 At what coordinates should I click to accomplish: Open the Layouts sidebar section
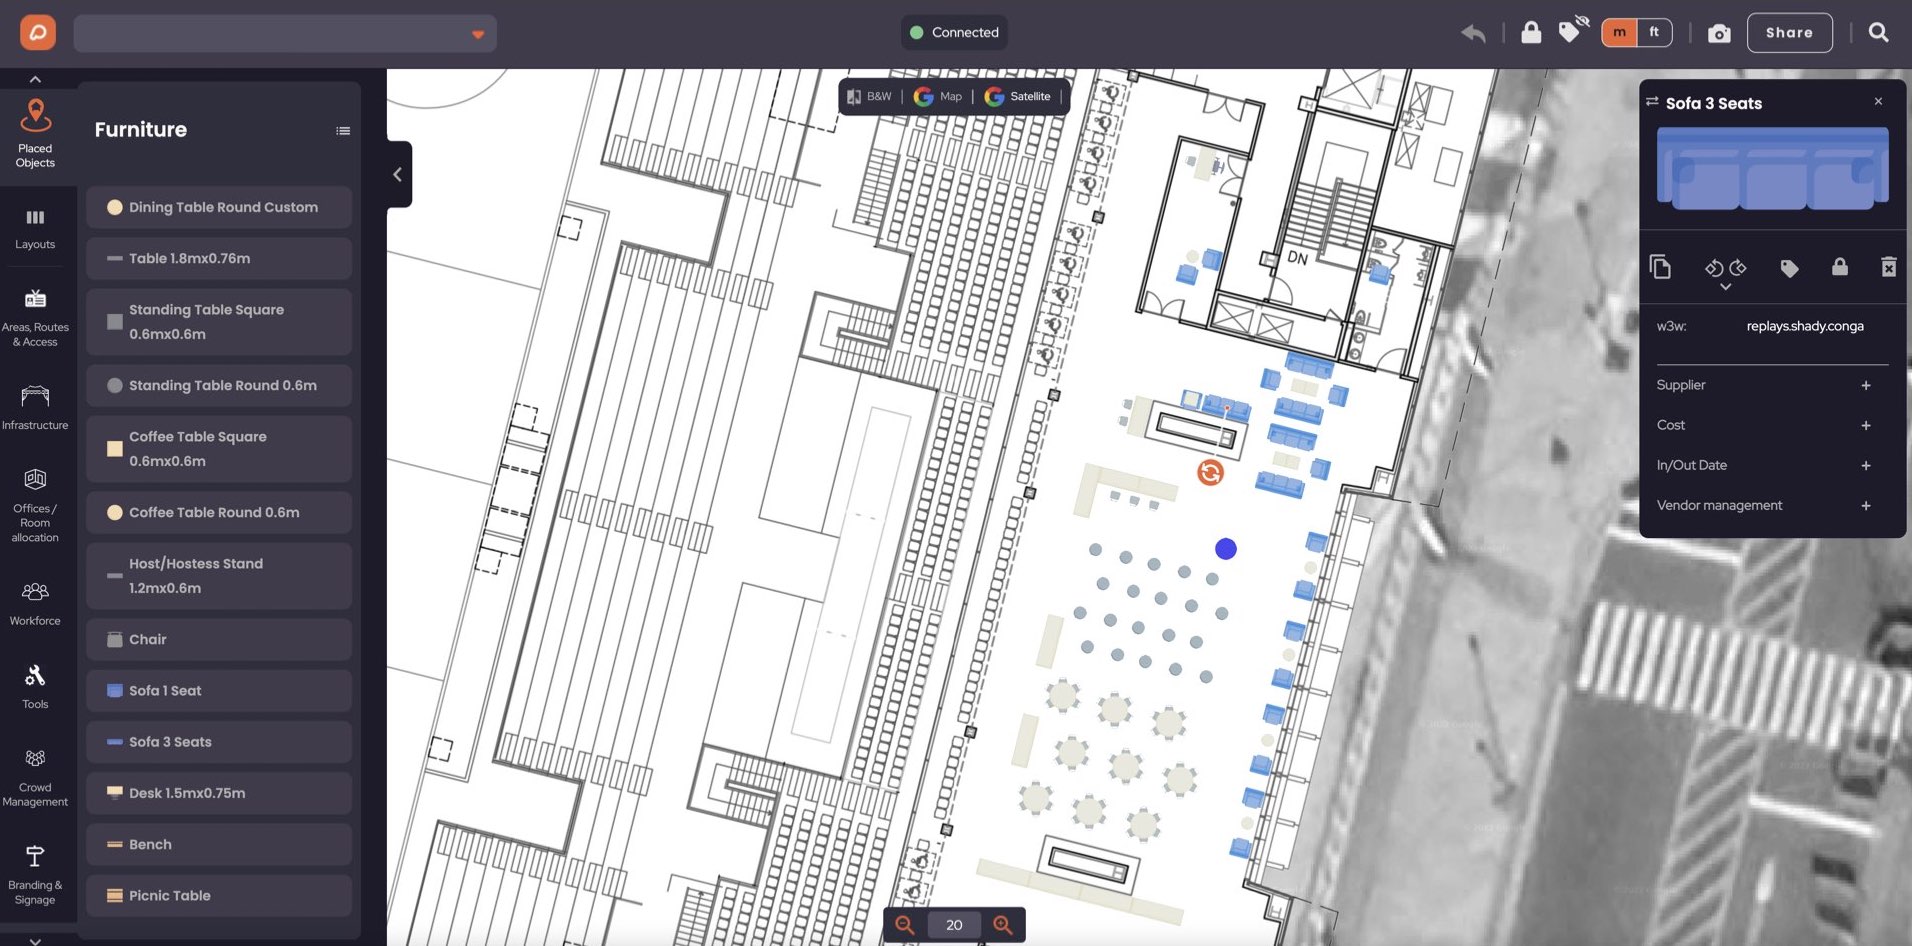coord(35,229)
